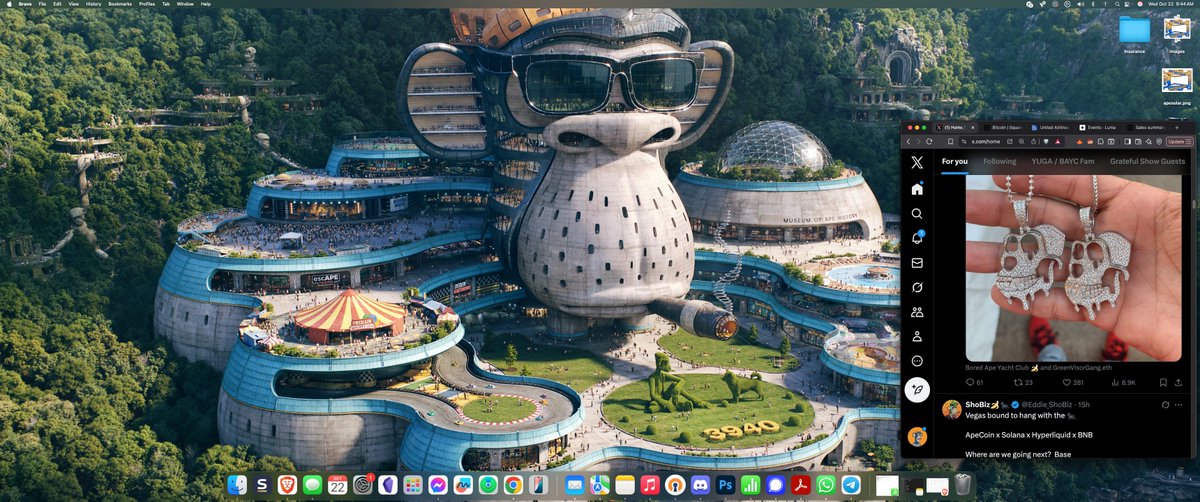Viewport: 1200px width, 502px height.
Task: Open the More circle icon in X sidebar
Action: 917,361
